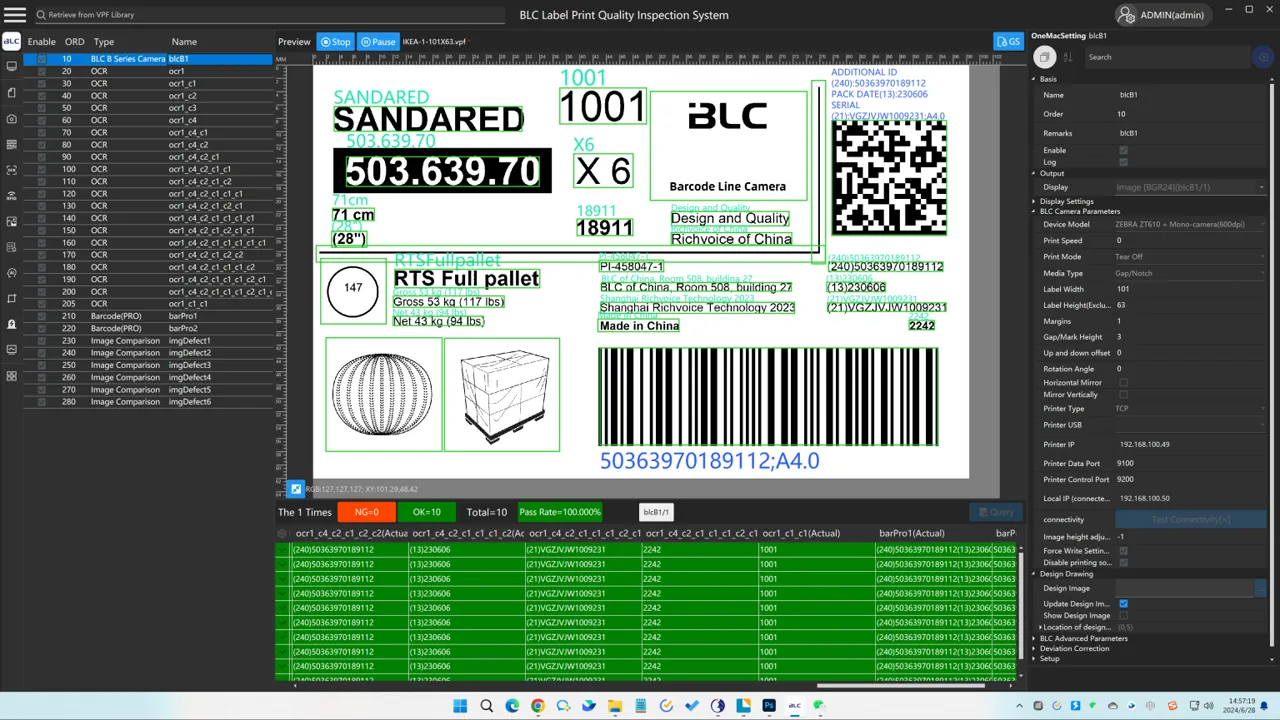Open the Media Type dropdown

click(x=1190, y=273)
